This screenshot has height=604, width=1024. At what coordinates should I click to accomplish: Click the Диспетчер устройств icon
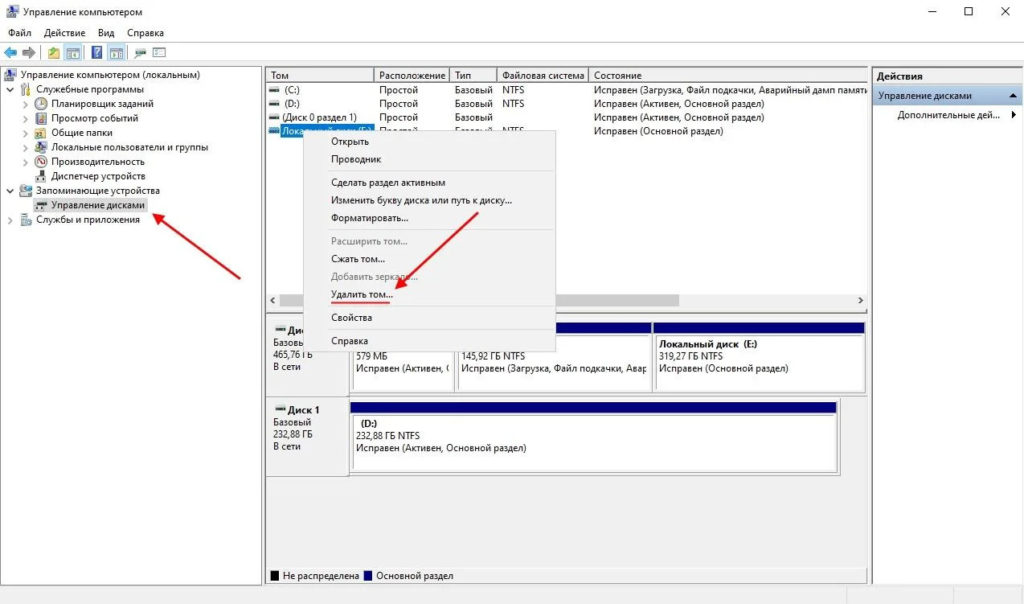point(41,176)
